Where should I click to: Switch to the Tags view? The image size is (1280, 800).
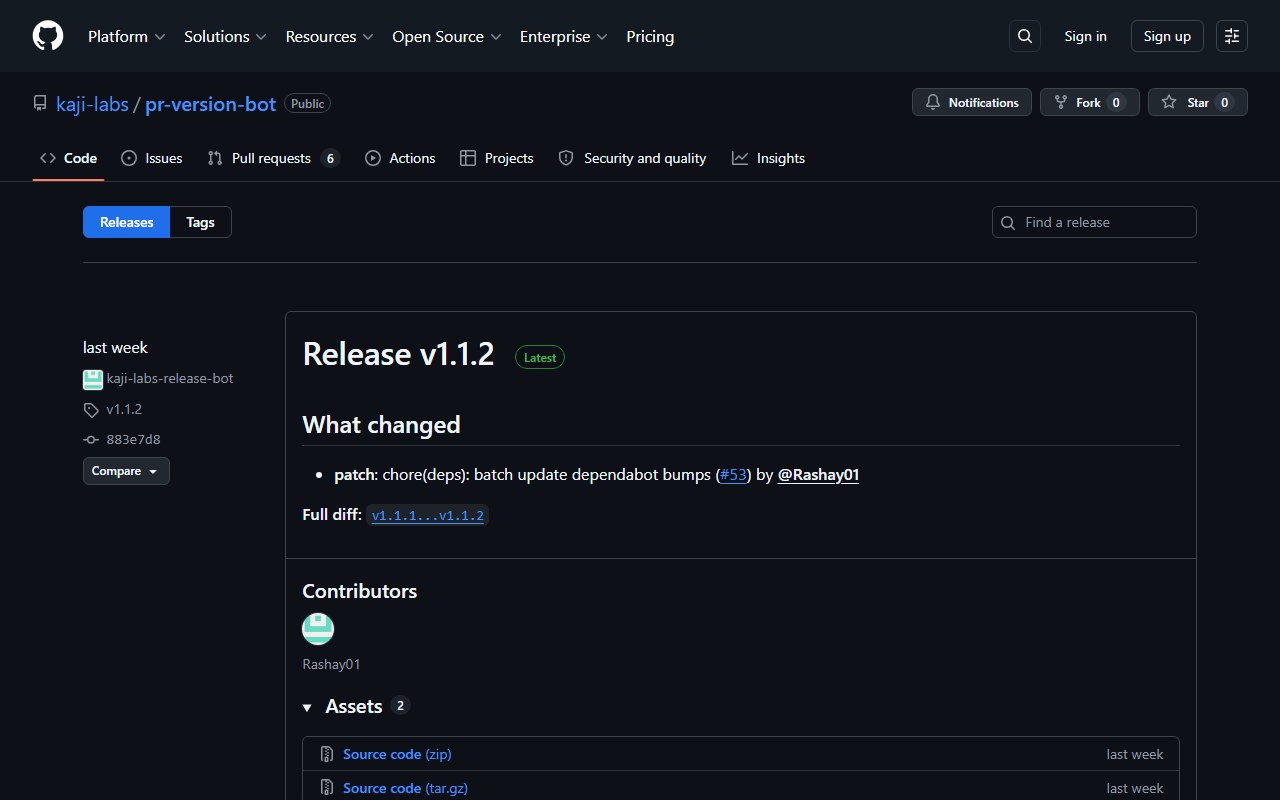click(201, 222)
